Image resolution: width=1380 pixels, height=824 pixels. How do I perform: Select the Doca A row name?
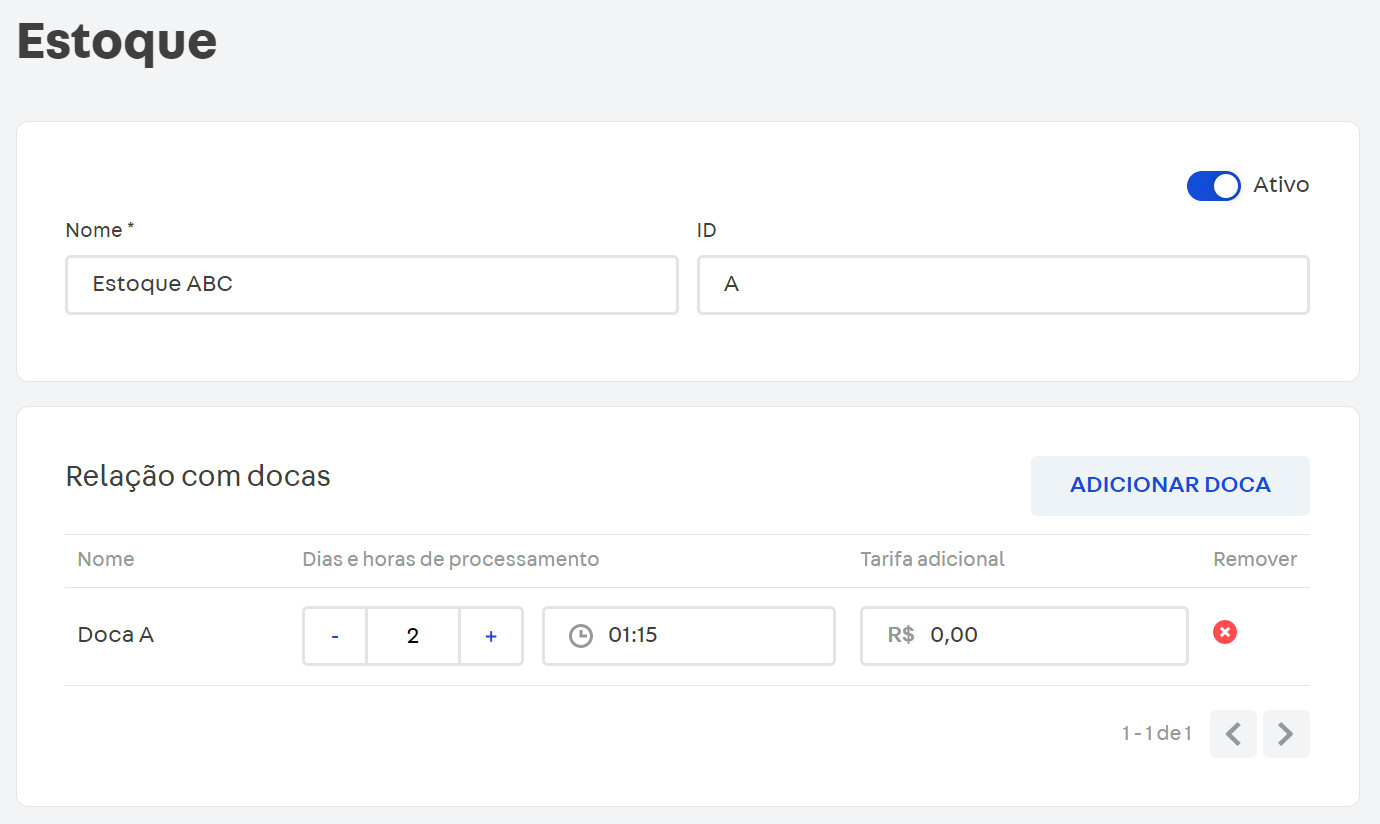[x=115, y=634]
